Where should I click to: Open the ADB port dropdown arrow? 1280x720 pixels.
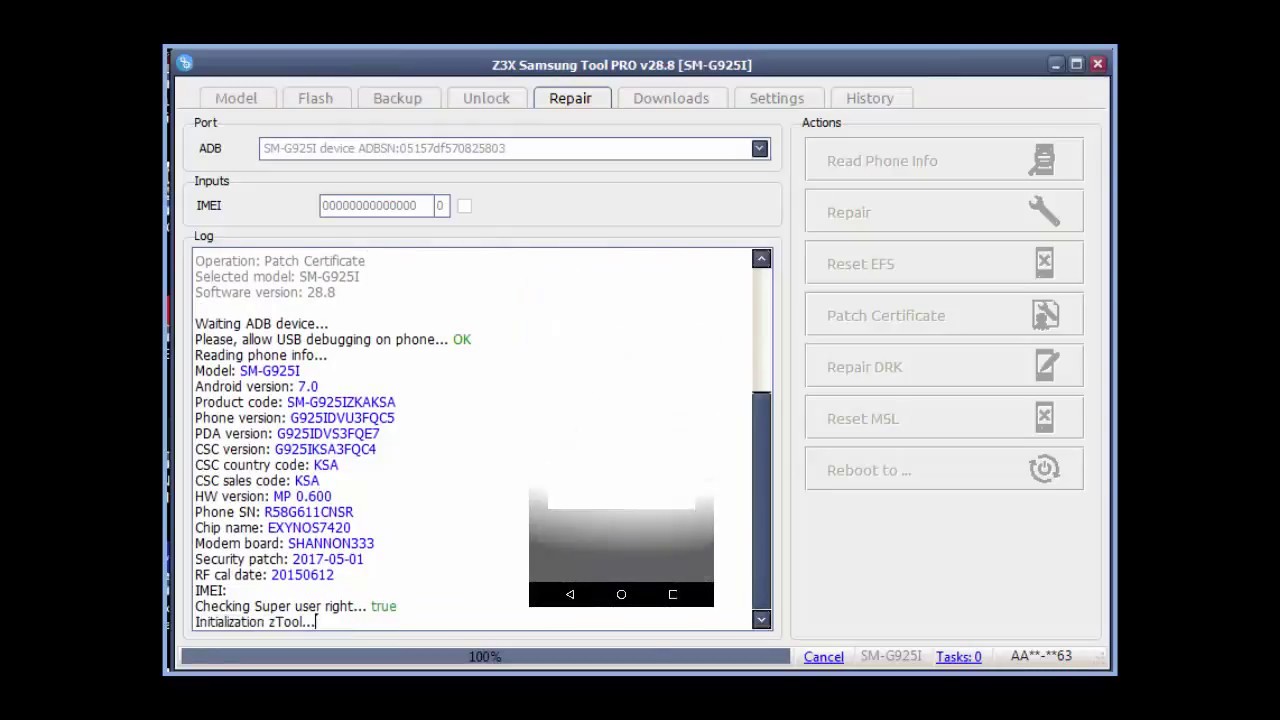coord(760,148)
